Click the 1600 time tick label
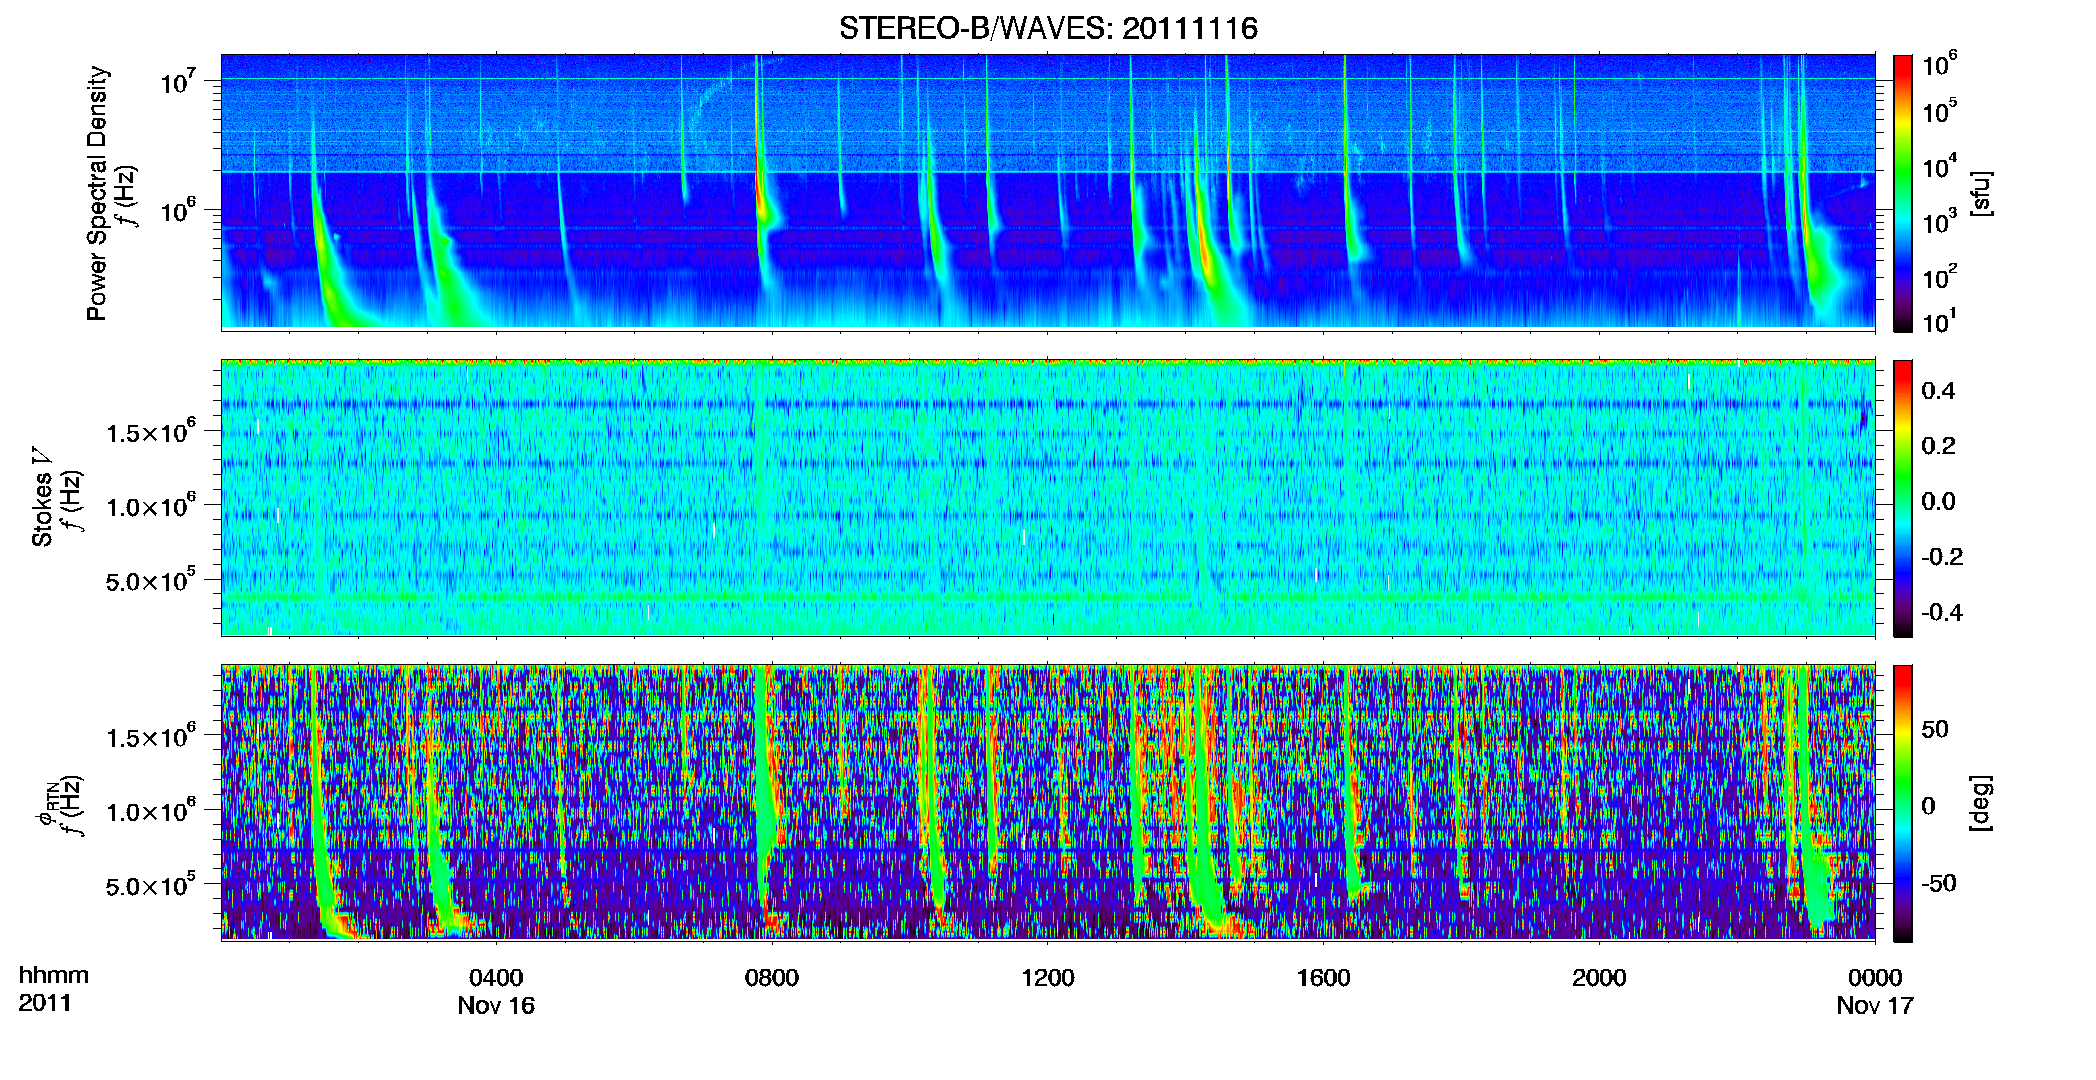 click(x=1323, y=978)
